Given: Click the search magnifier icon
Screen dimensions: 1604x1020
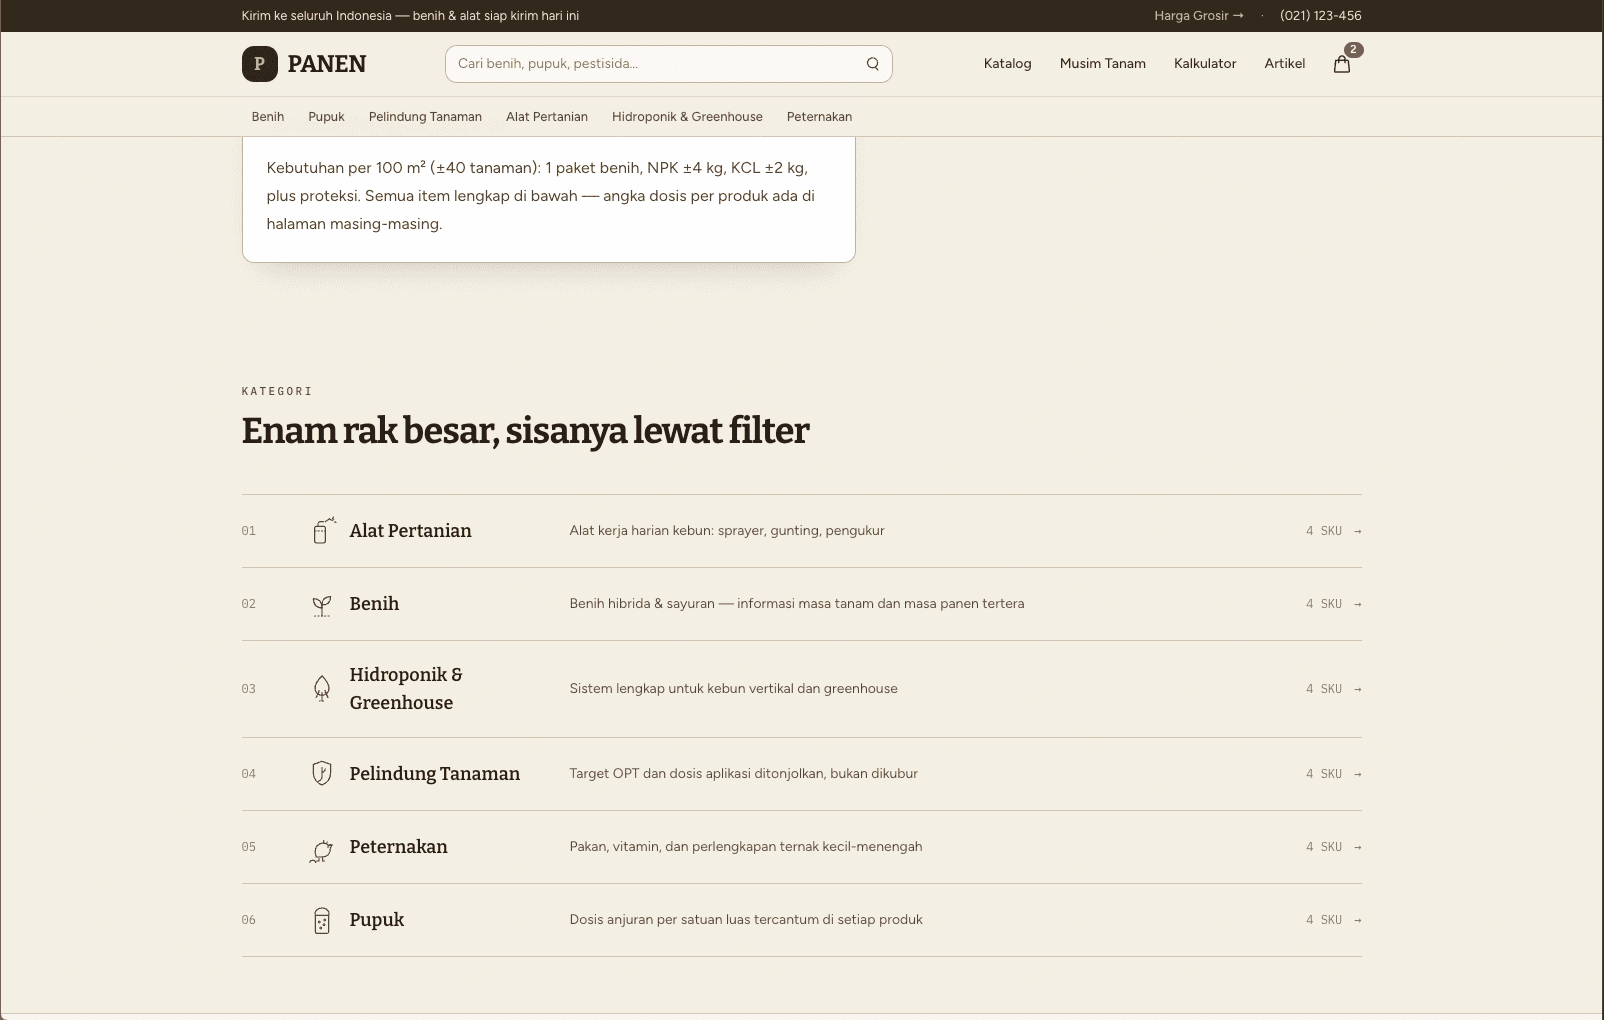Looking at the screenshot, I should [x=873, y=64].
